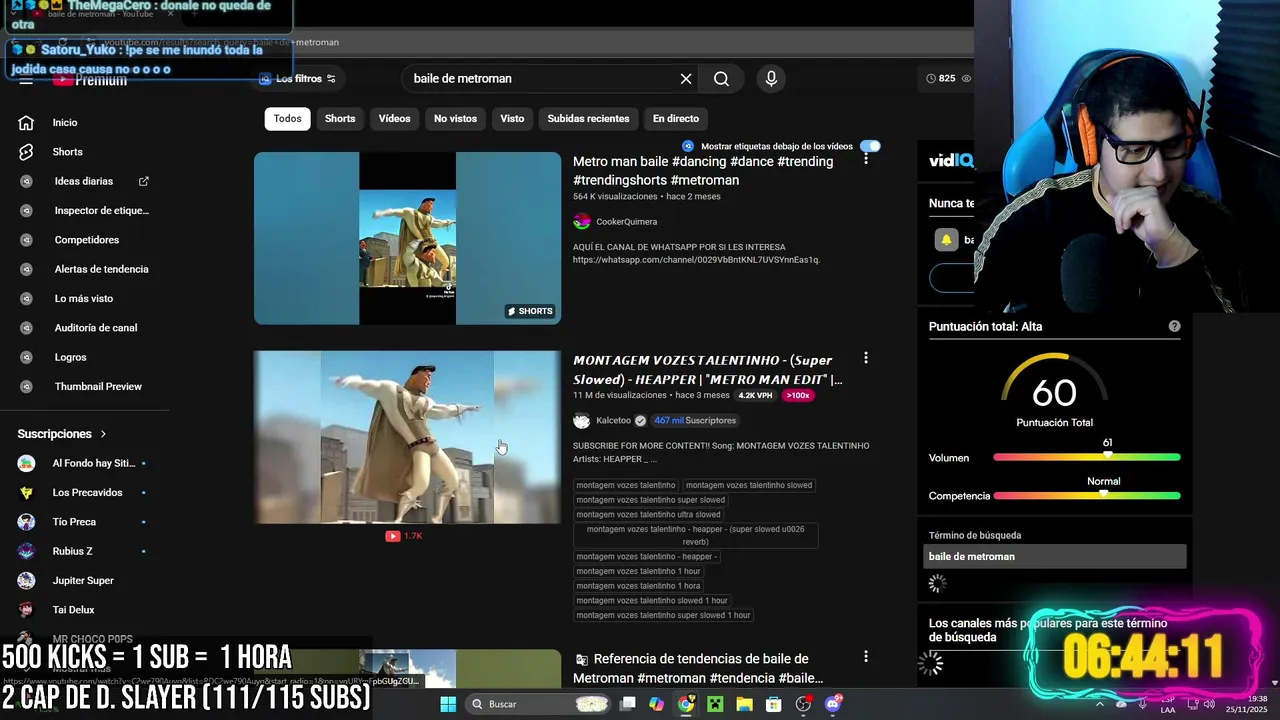Open Los Precavidos subscription

(x=84, y=493)
